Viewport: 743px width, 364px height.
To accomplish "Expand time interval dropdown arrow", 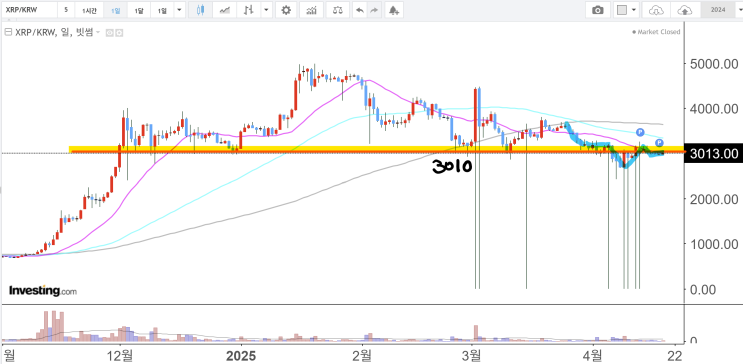I will coord(179,9).
